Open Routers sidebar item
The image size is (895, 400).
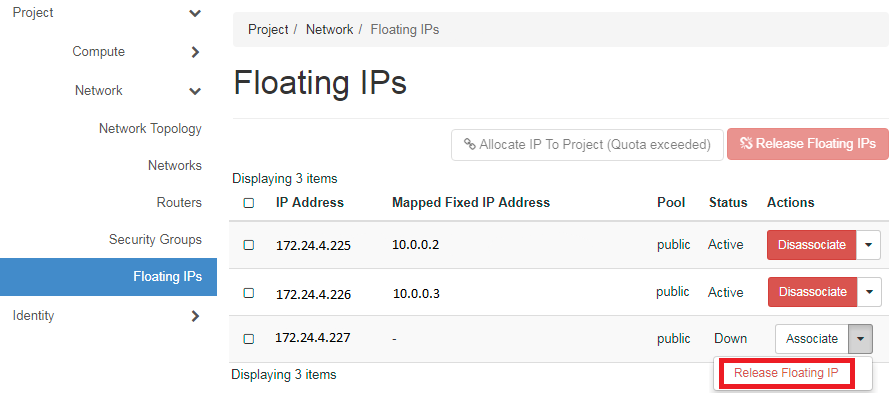(x=179, y=203)
